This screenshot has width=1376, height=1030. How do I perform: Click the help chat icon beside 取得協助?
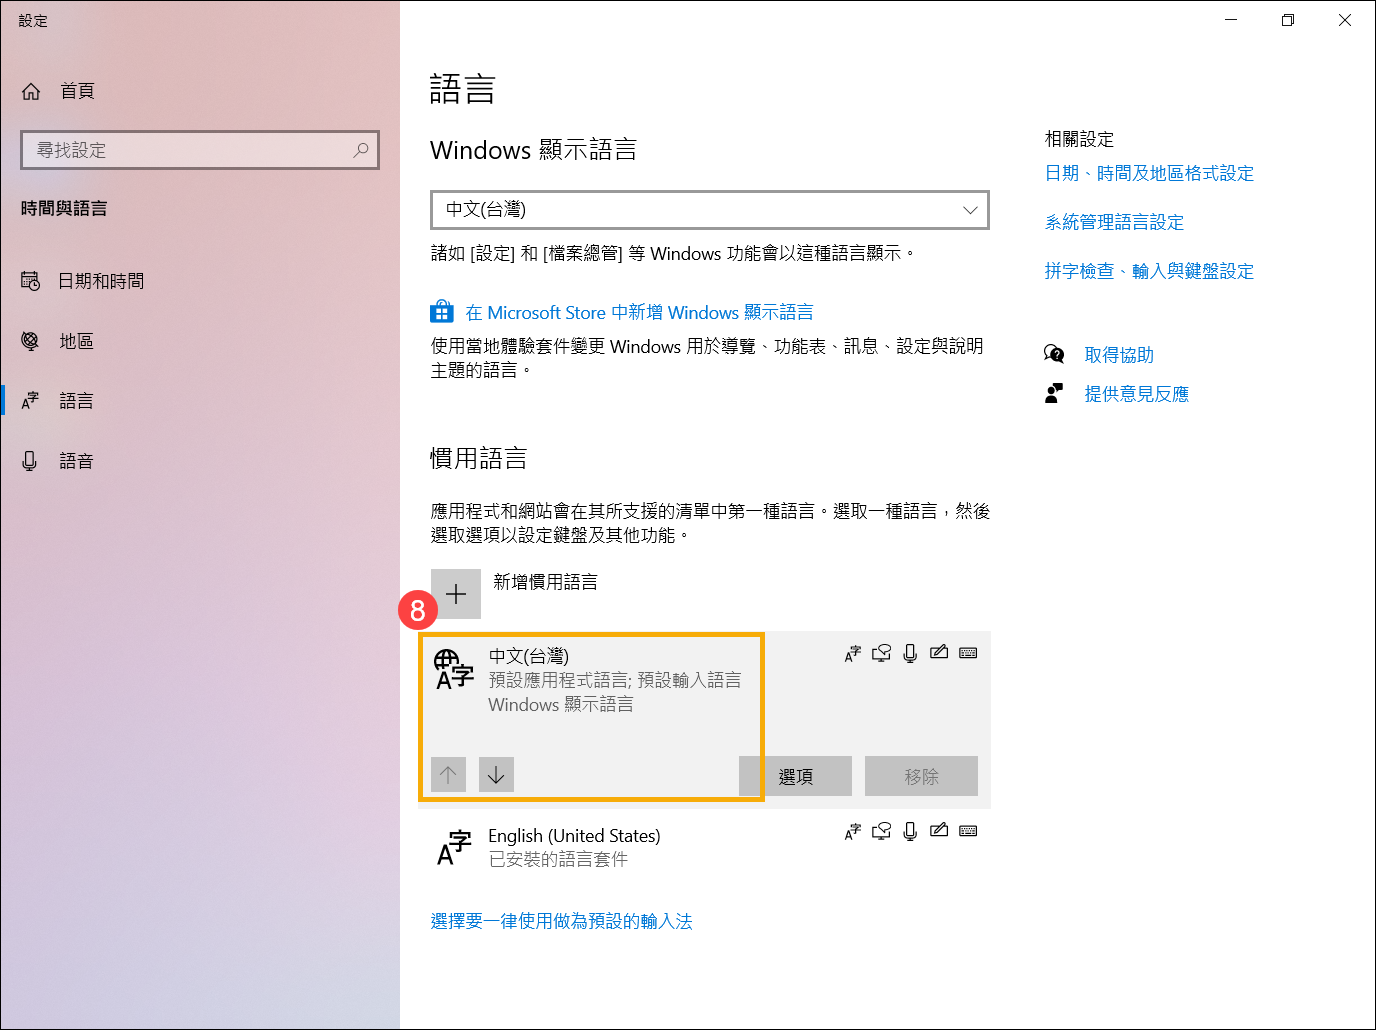(x=1054, y=354)
